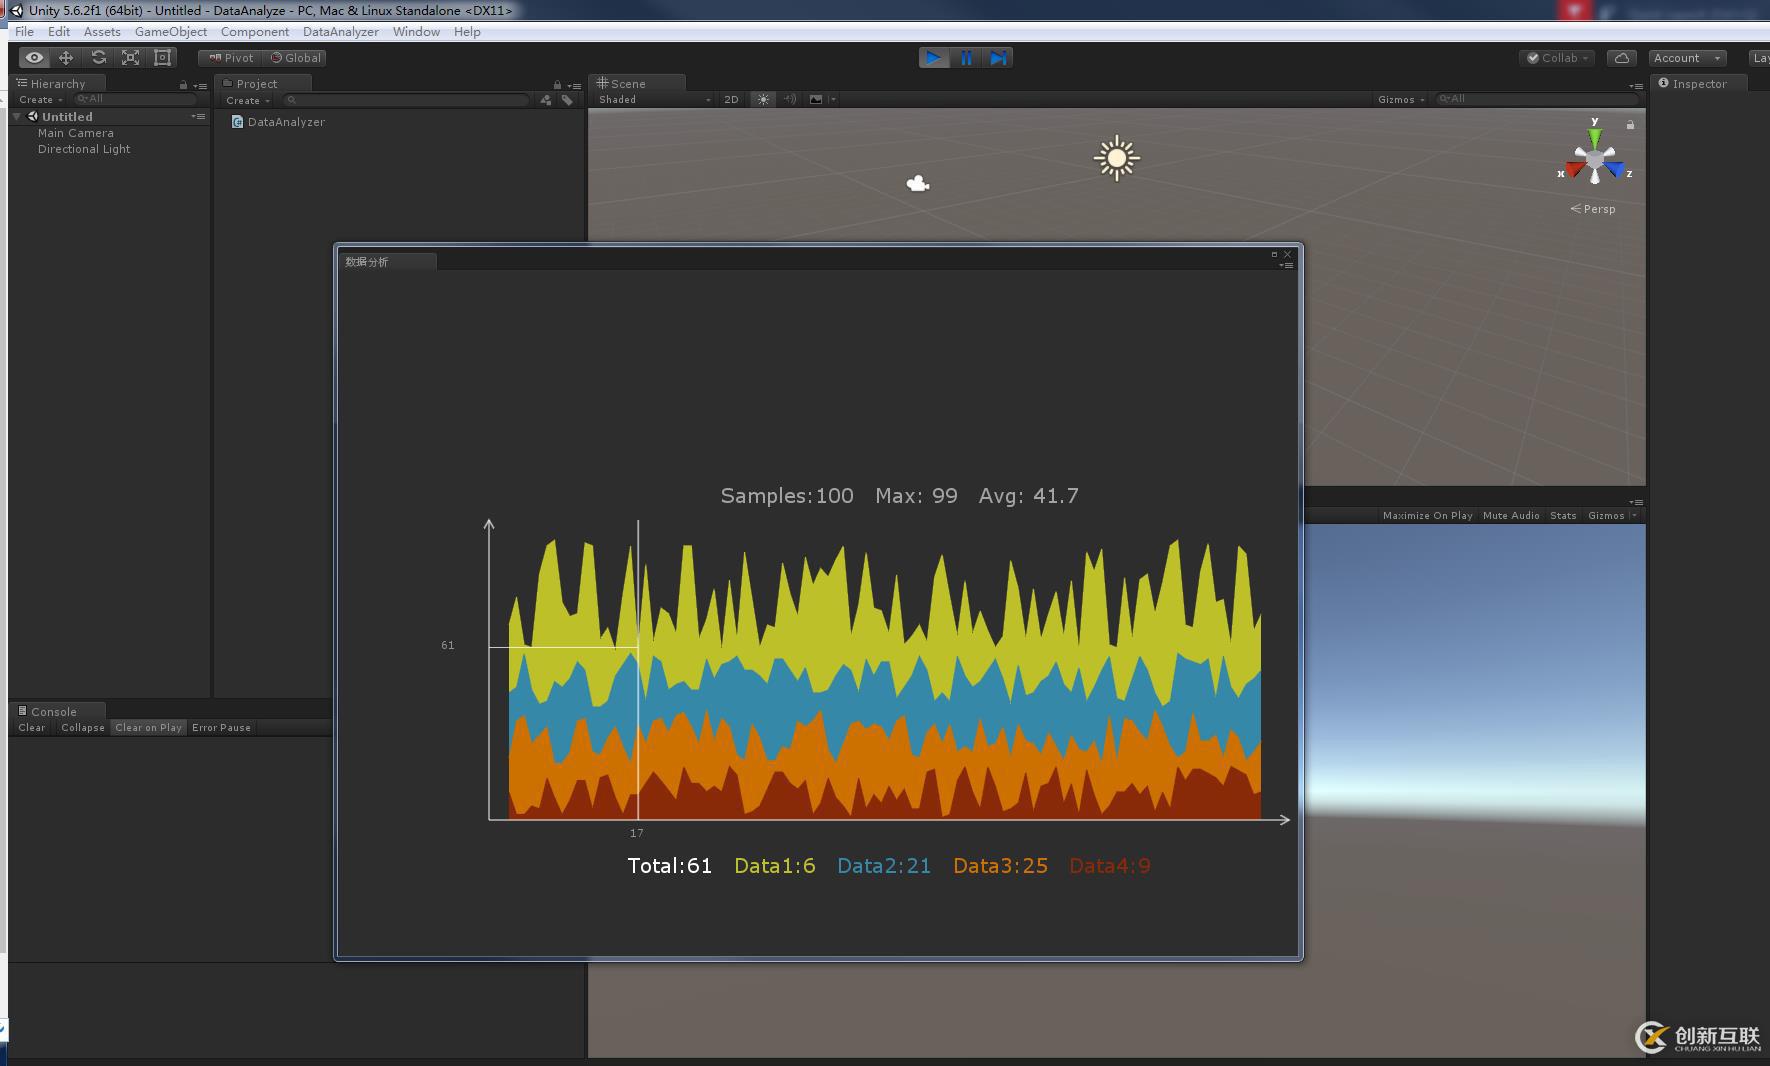Click Maximize On Play button
The image size is (1770, 1066).
(x=1427, y=516)
